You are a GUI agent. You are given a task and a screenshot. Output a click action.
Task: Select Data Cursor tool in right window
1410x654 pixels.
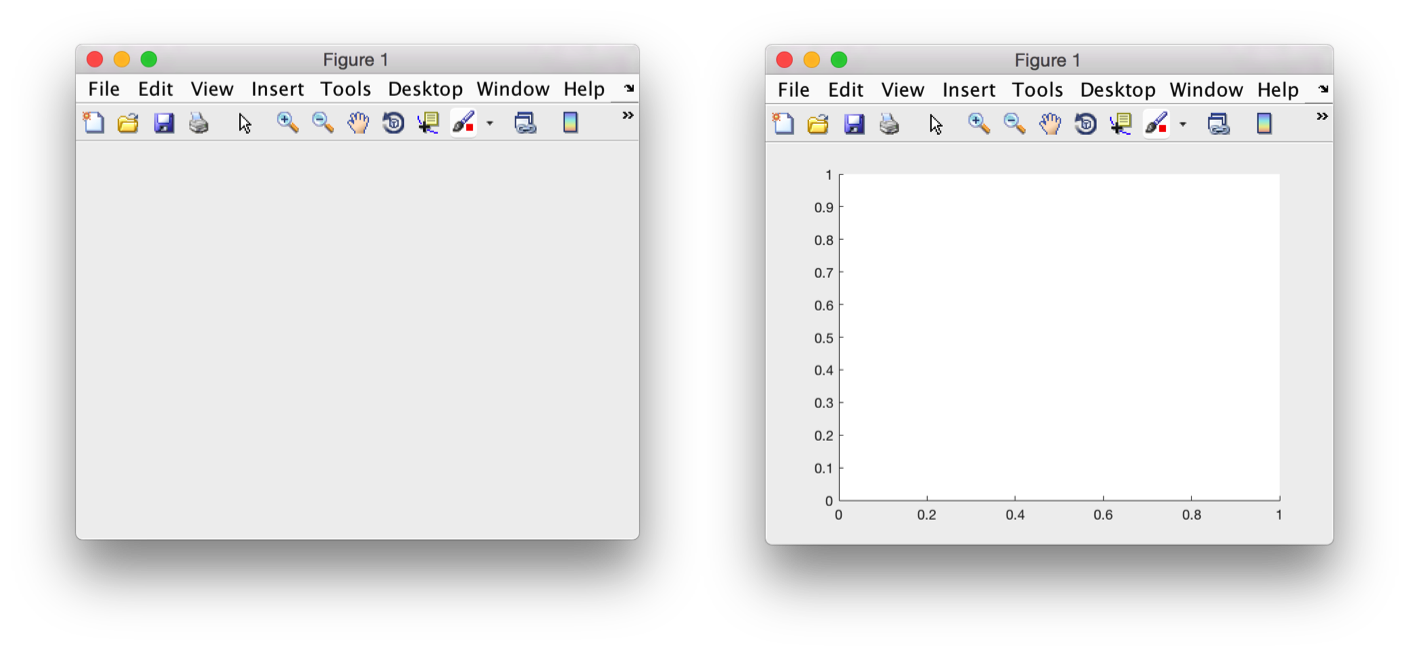click(1120, 124)
